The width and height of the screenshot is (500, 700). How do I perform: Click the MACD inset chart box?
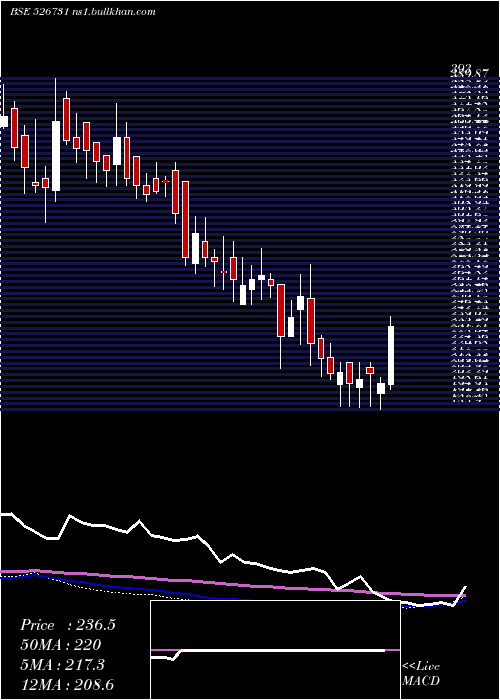(275, 650)
